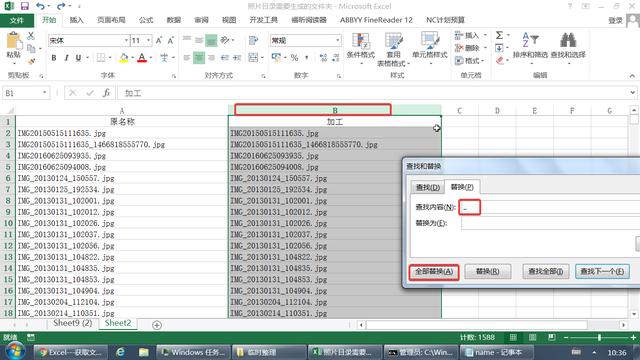Add a new sheet with plus icon

pyautogui.click(x=157, y=325)
